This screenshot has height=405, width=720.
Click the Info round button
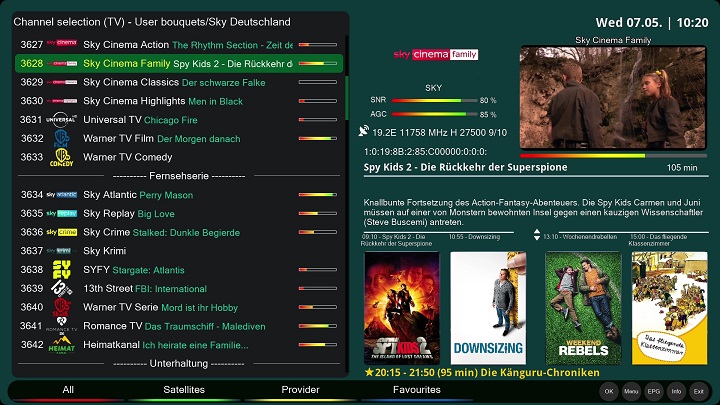click(x=676, y=391)
